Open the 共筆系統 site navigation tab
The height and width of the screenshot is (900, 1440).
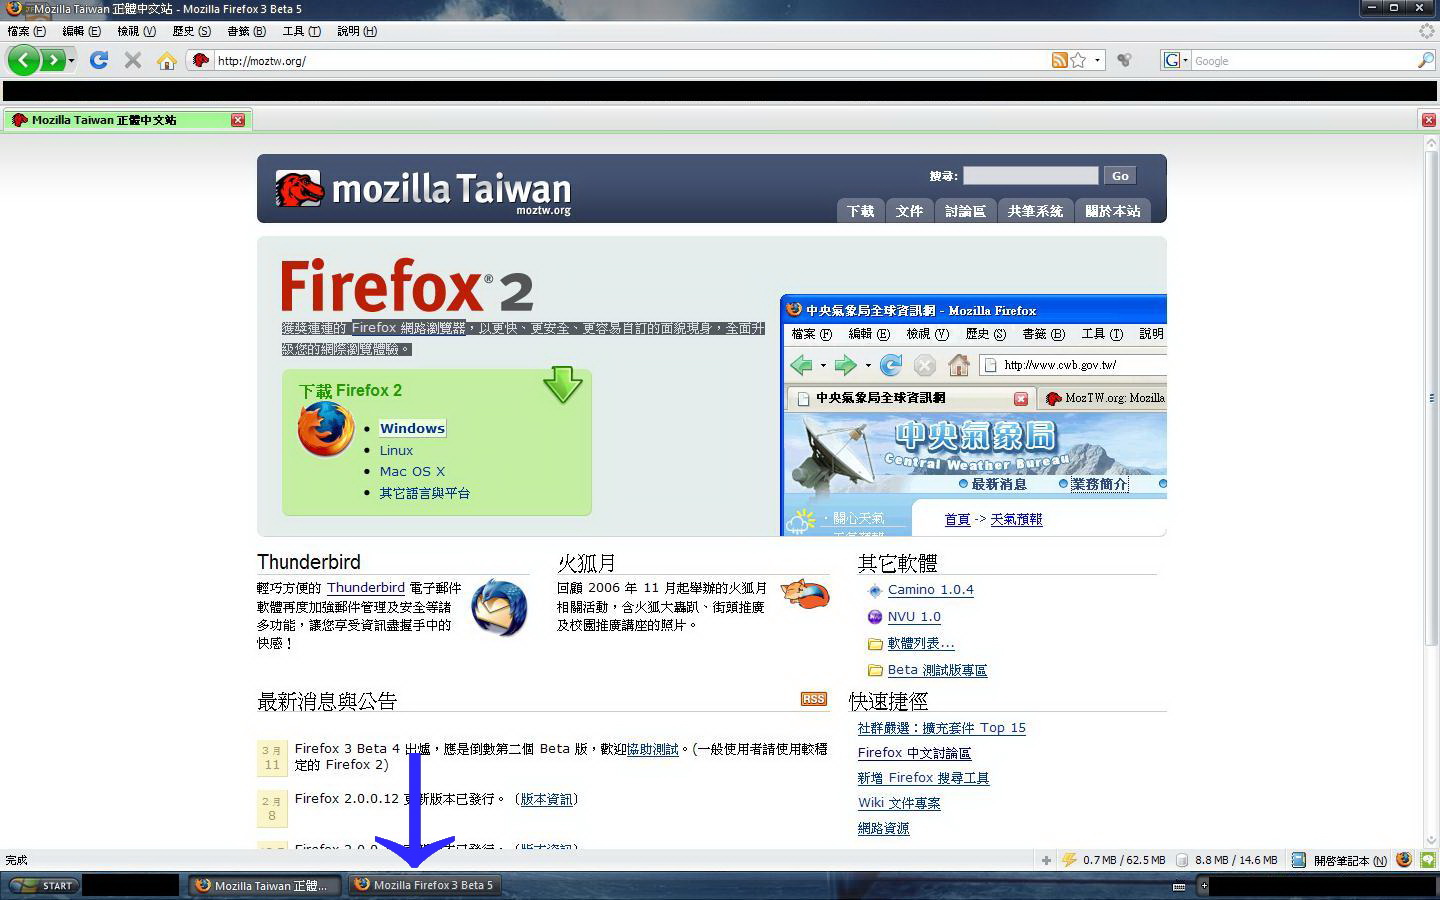(1035, 211)
